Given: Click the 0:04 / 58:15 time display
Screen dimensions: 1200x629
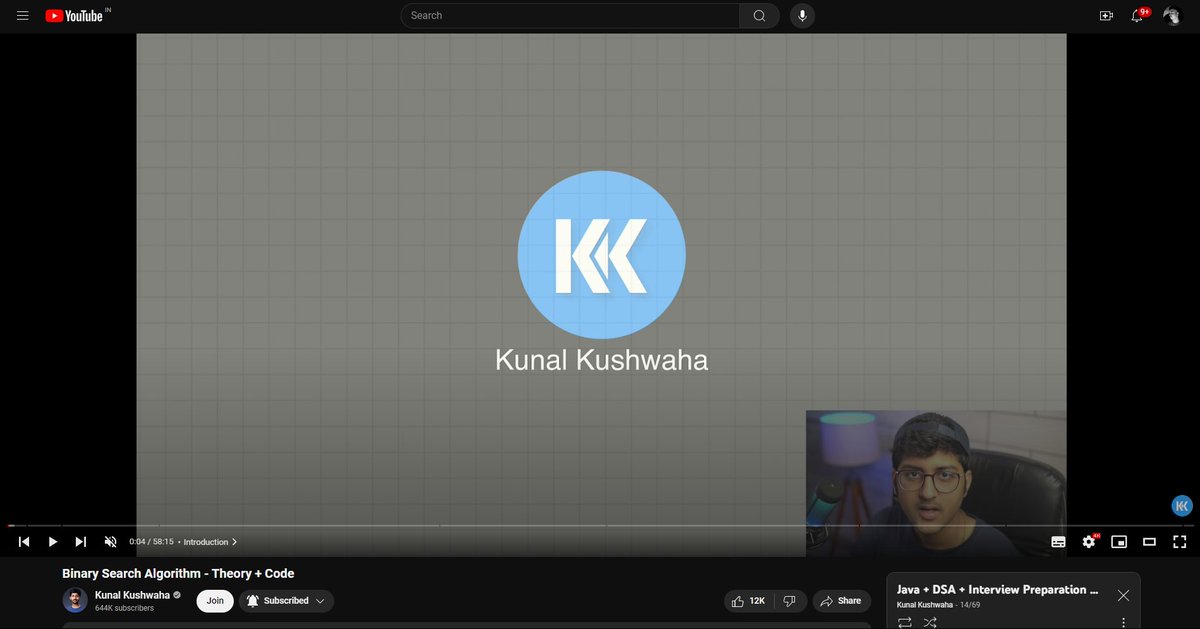Looking at the screenshot, I should point(151,542).
